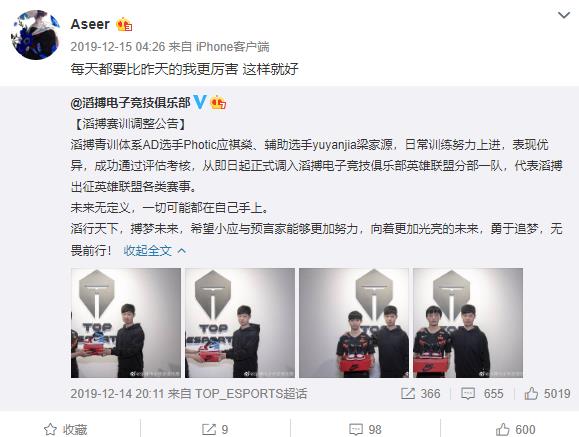Click the badge beside the verified V
Screen dimensions: 579x437
(x=218, y=102)
